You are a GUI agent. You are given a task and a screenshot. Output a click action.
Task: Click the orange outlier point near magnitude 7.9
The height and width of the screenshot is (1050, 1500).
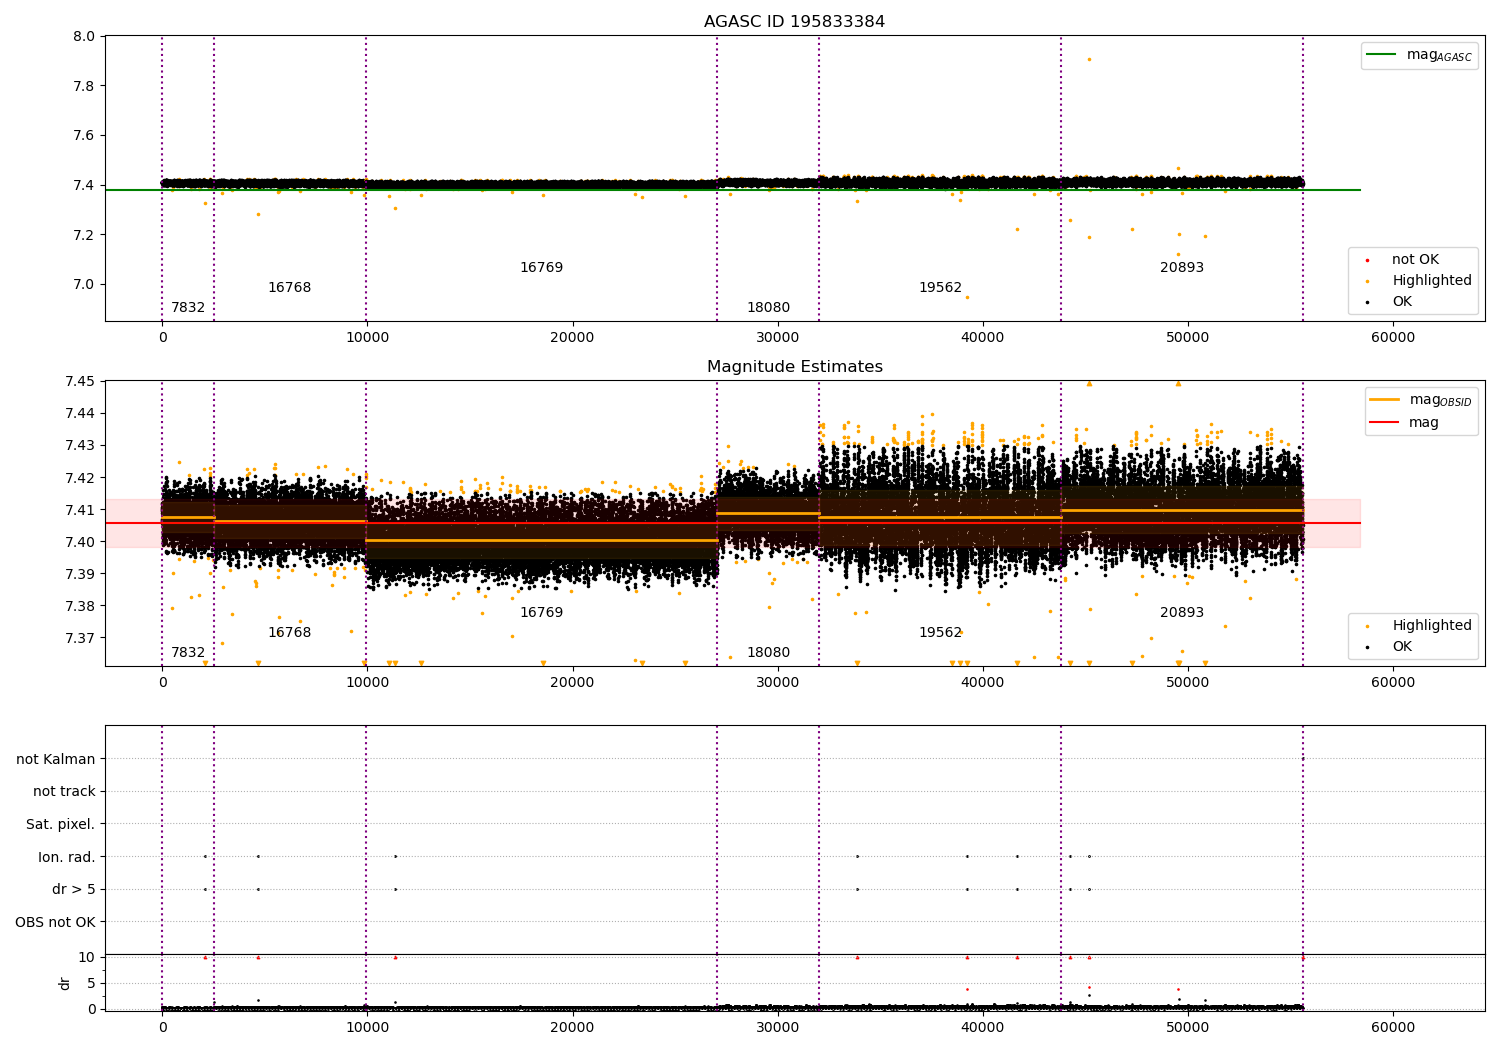click(x=1089, y=59)
